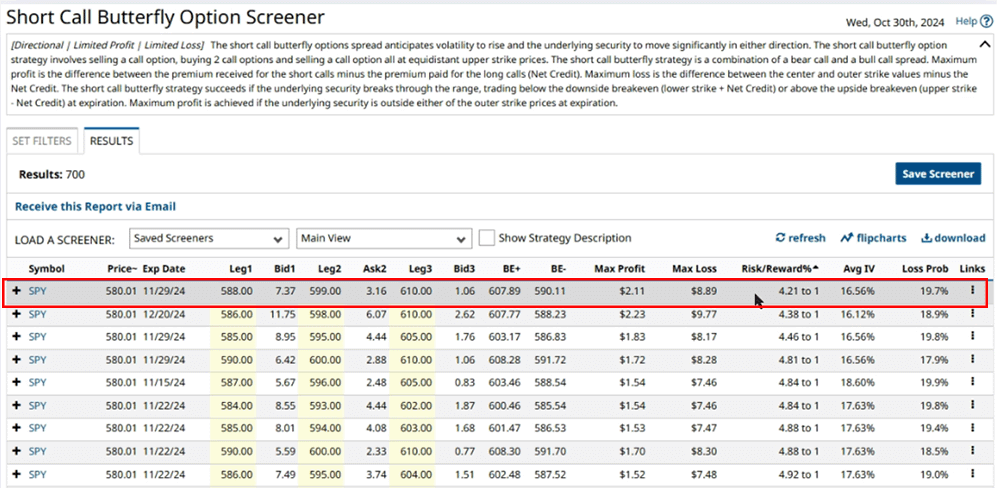Select the Results tab

click(111, 142)
